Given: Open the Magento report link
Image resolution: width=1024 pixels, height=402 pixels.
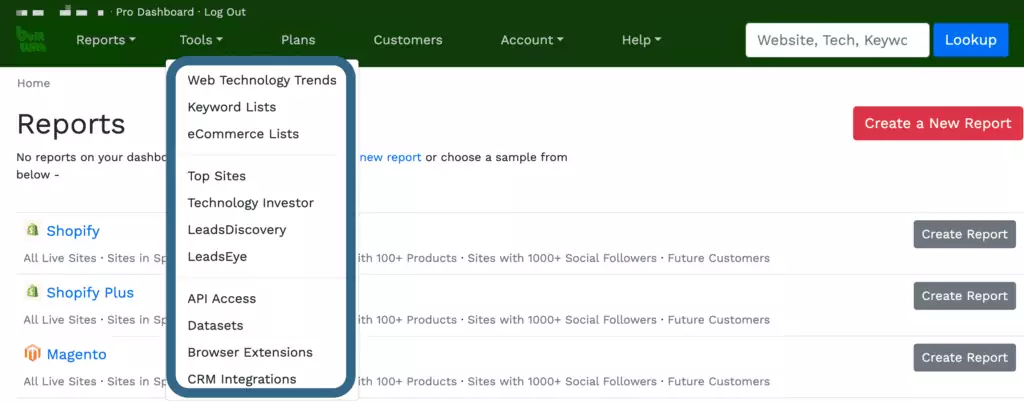Looking at the screenshot, I should (76, 354).
